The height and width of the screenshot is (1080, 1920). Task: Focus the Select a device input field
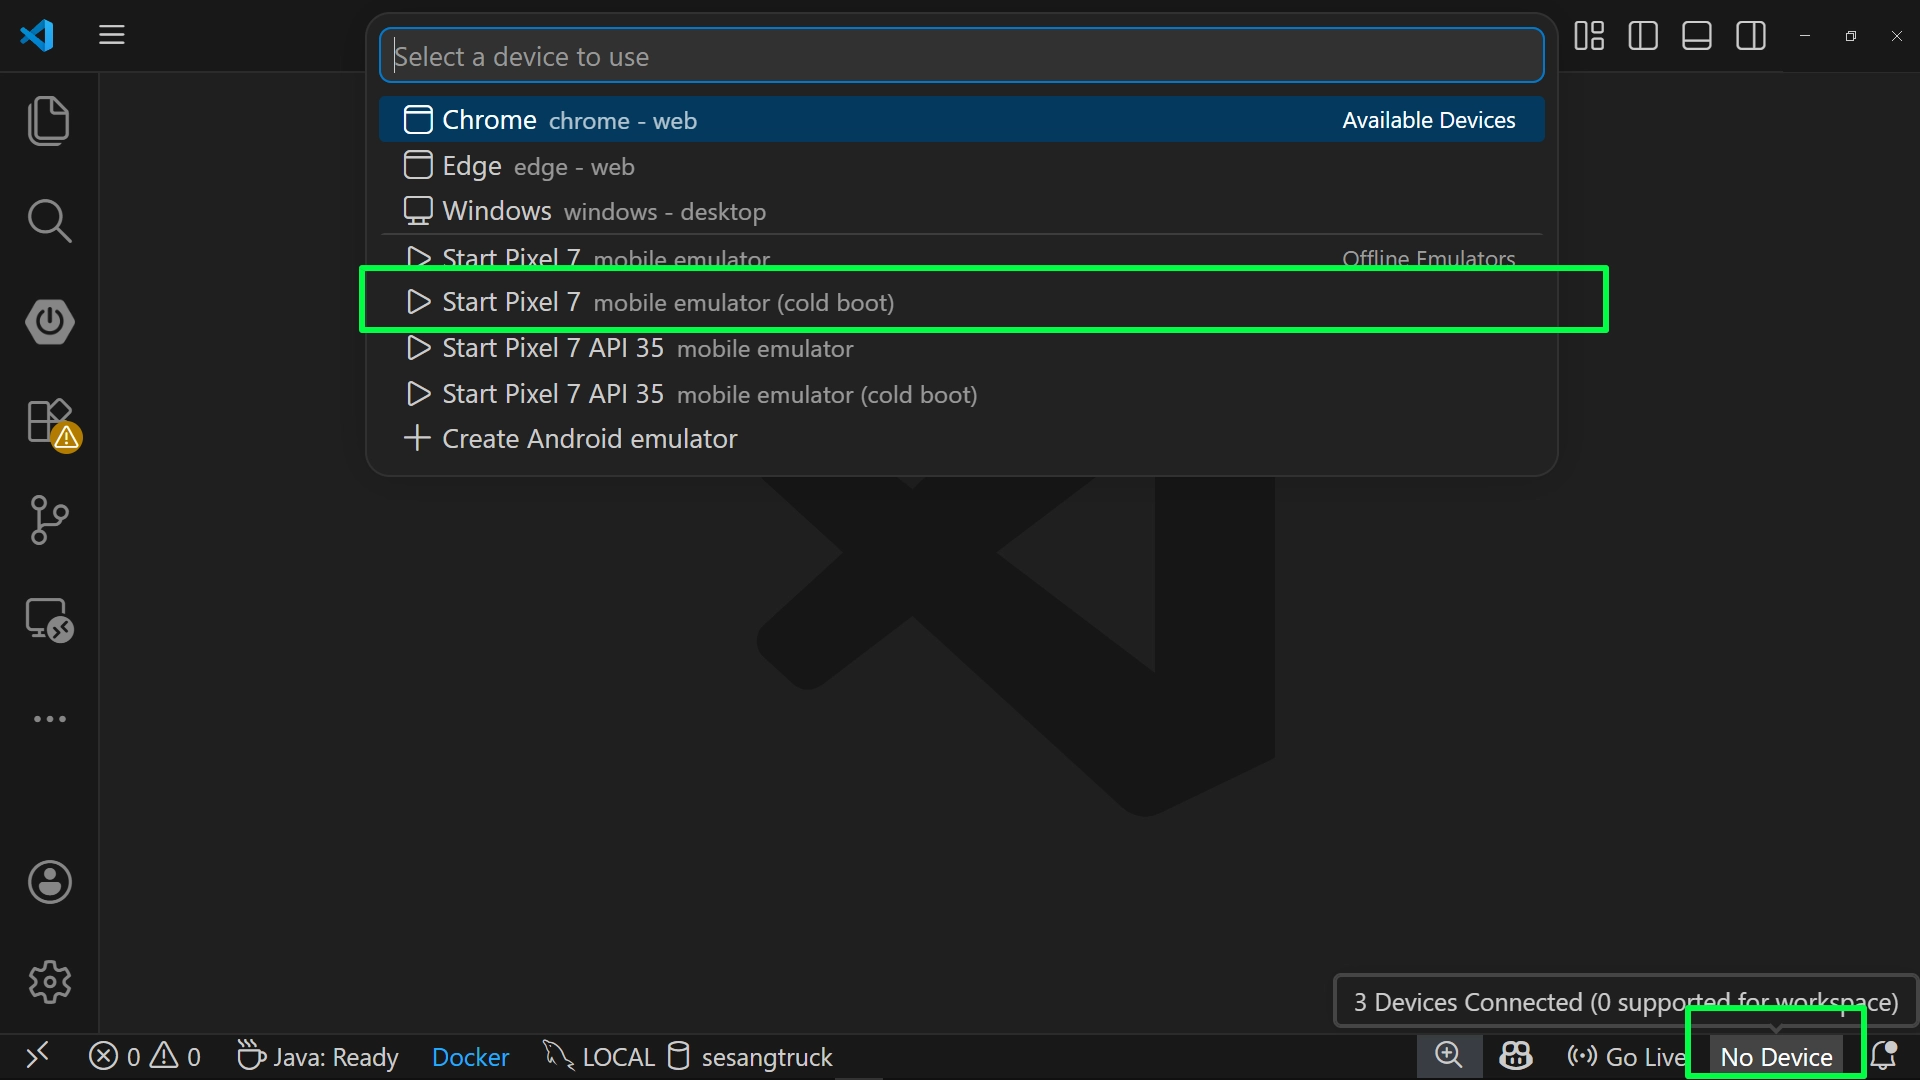(960, 57)
